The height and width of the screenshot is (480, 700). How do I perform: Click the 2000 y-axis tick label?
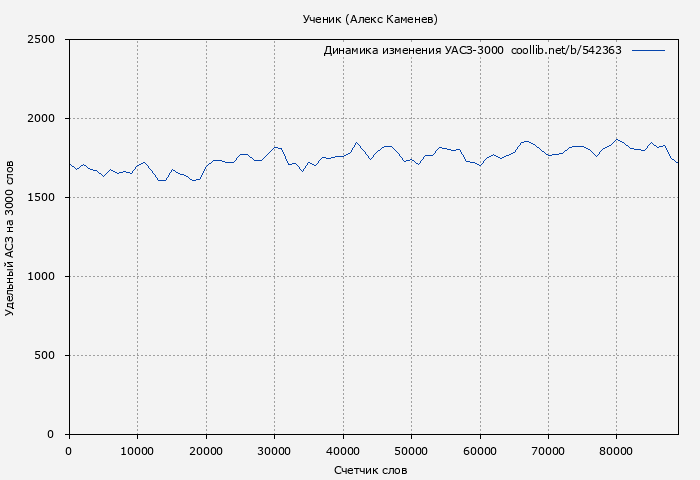coord(47,119)
